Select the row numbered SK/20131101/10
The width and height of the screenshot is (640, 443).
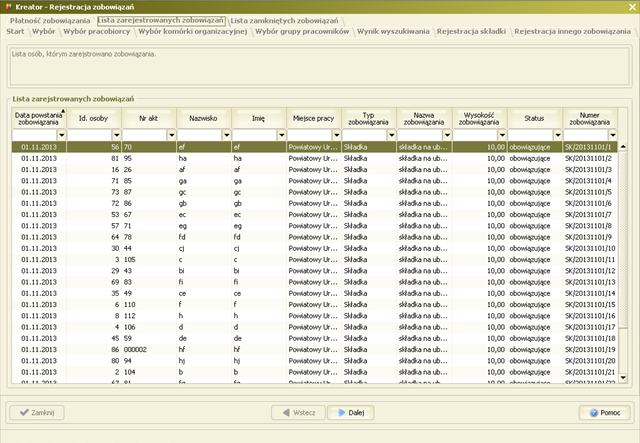click(314, 248)
